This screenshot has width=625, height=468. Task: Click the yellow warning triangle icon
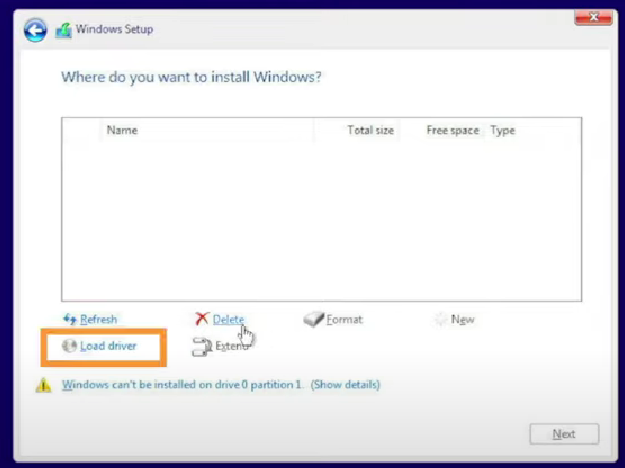click(x=43, y=385)
